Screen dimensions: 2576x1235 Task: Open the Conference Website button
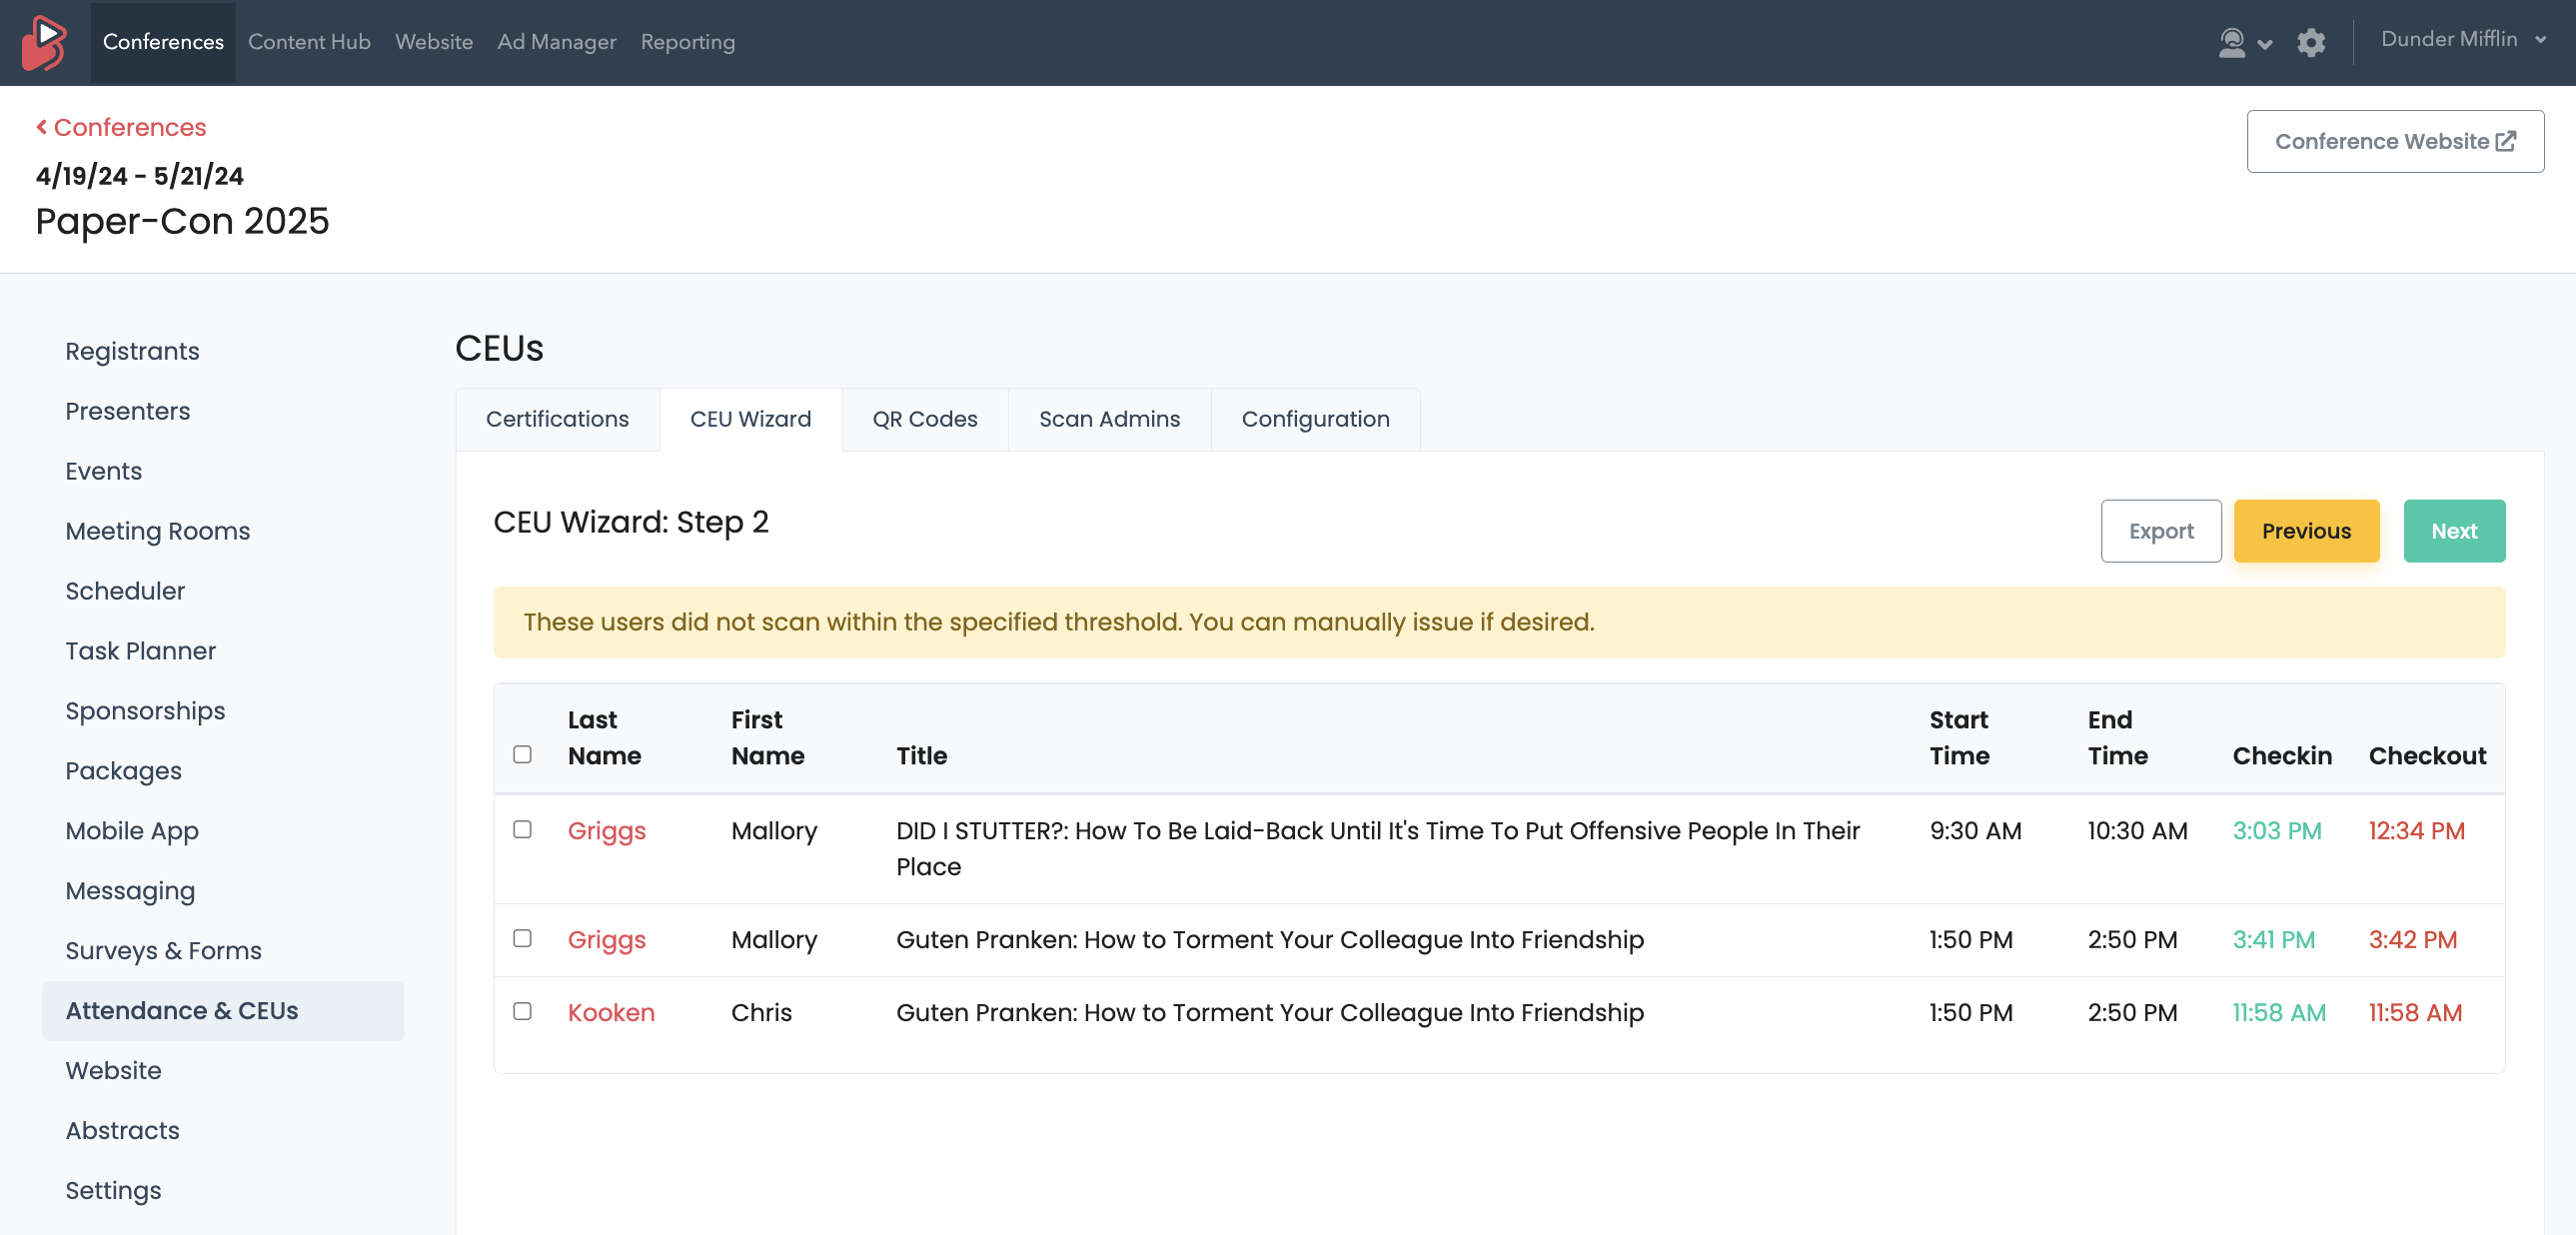coord(2394,141)
